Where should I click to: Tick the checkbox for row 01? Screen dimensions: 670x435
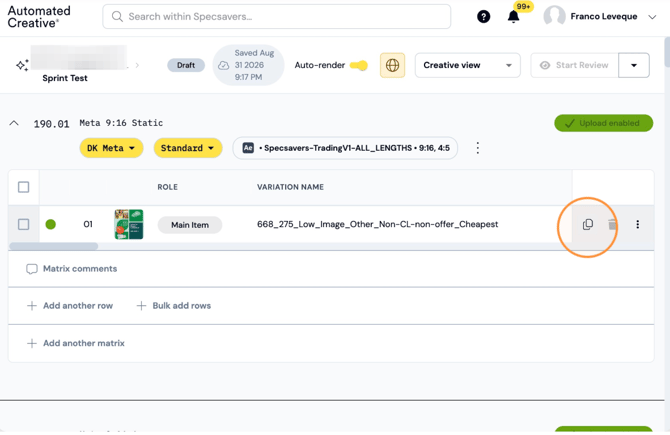tap(24, 224)
